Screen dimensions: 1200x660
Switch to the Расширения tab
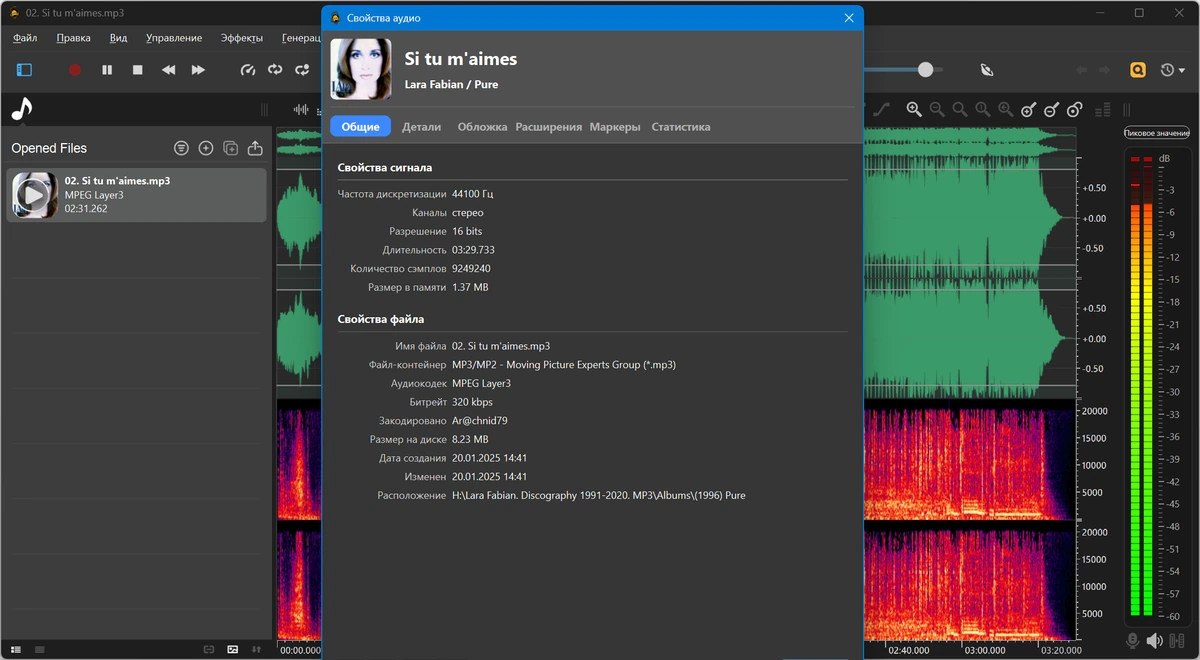(x=548, y=127)
